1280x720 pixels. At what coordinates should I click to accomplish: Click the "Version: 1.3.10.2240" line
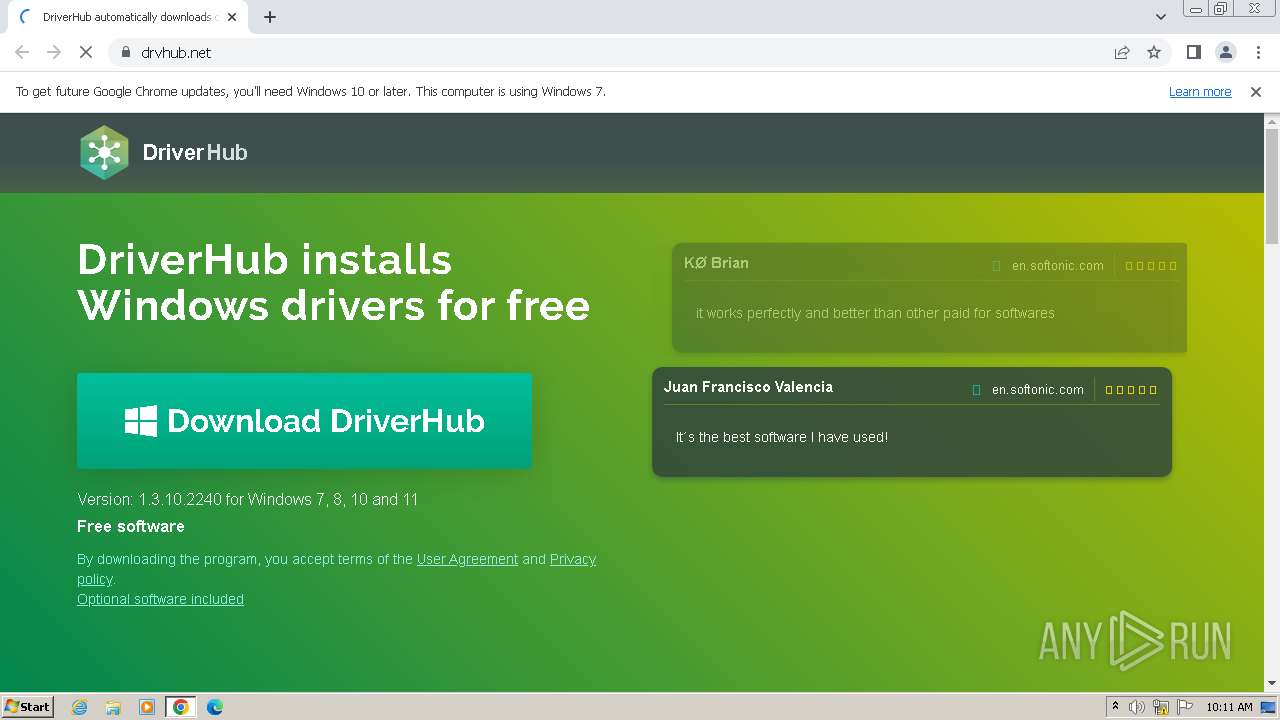(x=248, y=499)
